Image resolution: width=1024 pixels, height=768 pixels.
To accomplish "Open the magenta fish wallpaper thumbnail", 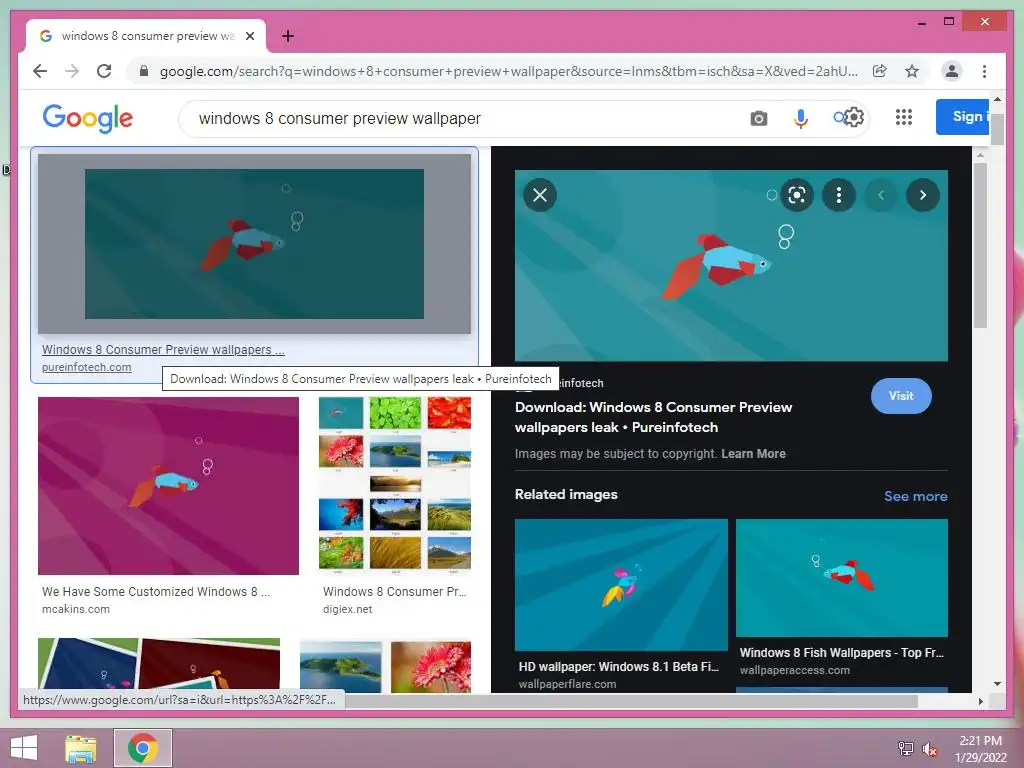I will click(168, 486).
